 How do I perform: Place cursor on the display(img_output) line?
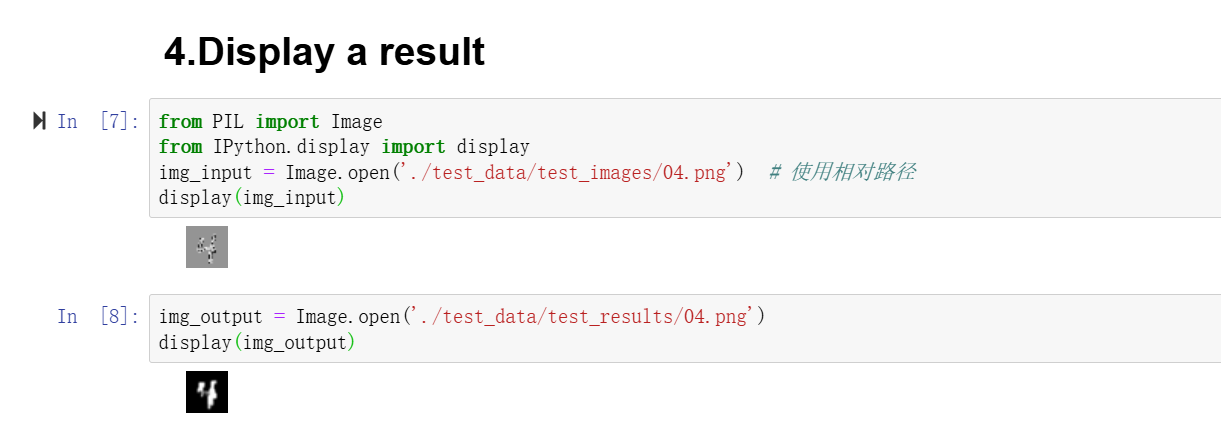[x=256, y=343]
